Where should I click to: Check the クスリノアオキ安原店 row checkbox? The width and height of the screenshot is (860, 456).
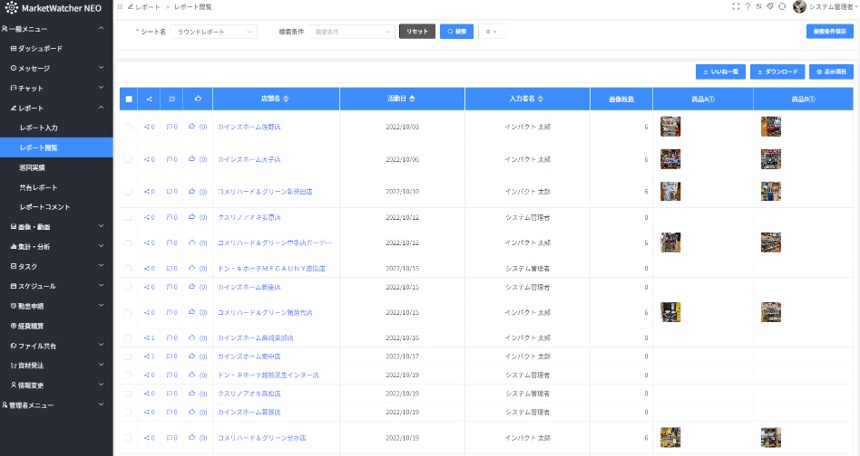coord(128,217)
